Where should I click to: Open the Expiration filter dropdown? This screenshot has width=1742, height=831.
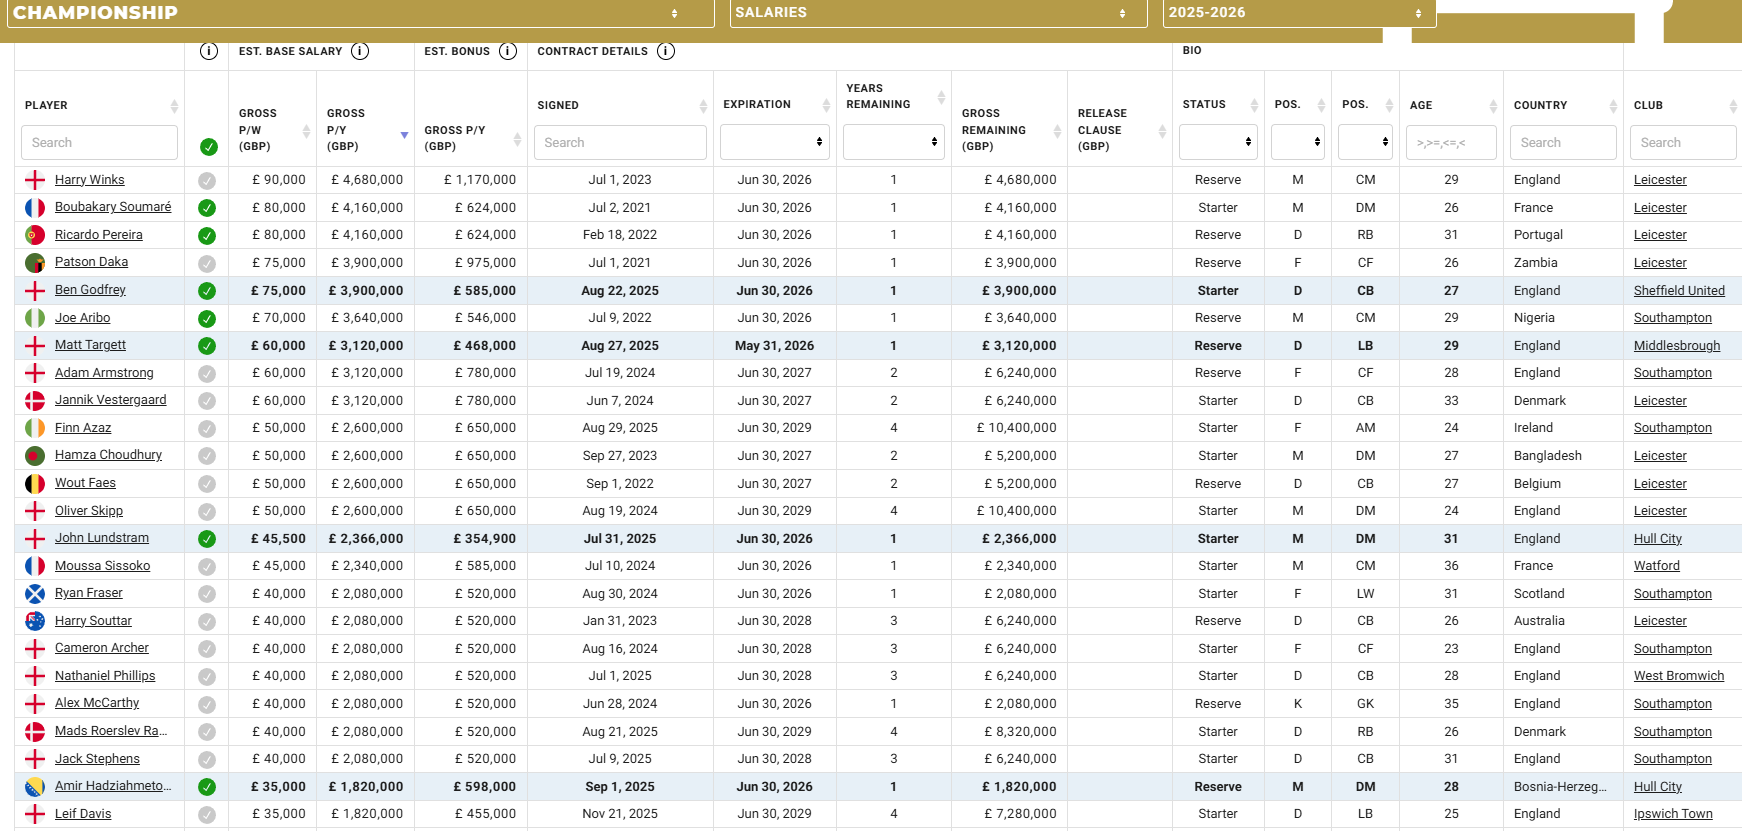click(x=775, y=142)
